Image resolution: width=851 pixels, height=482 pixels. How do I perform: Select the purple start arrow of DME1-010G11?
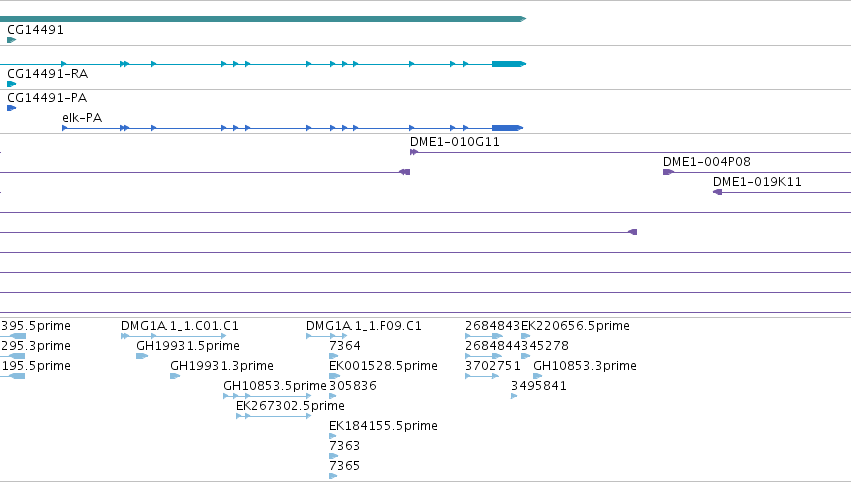tap(414, 153)
